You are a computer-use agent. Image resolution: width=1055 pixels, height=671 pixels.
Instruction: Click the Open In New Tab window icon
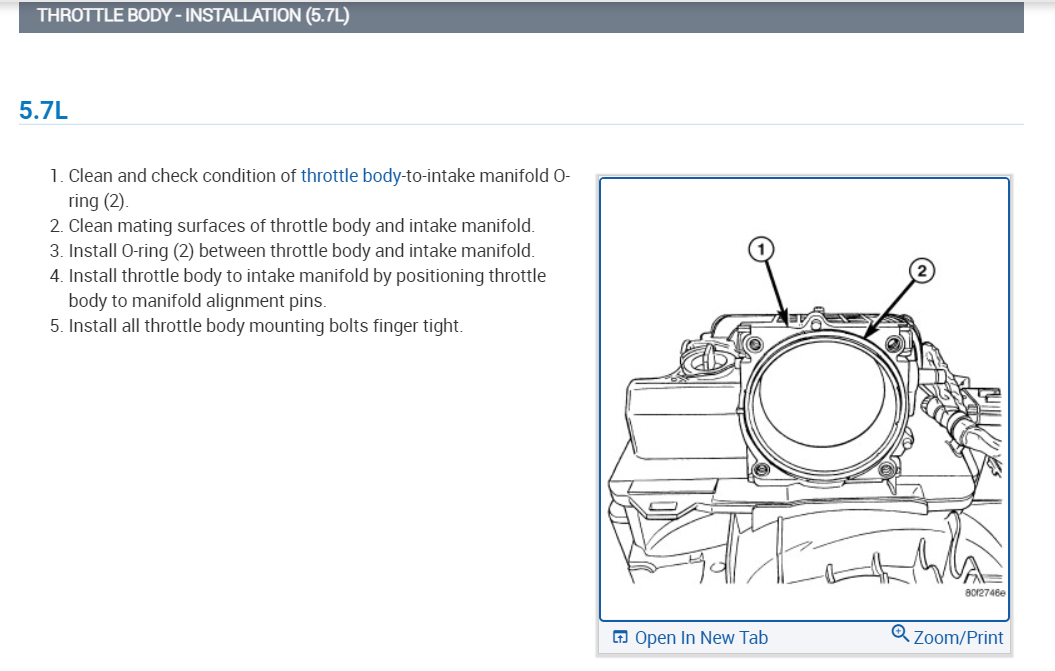620,637
